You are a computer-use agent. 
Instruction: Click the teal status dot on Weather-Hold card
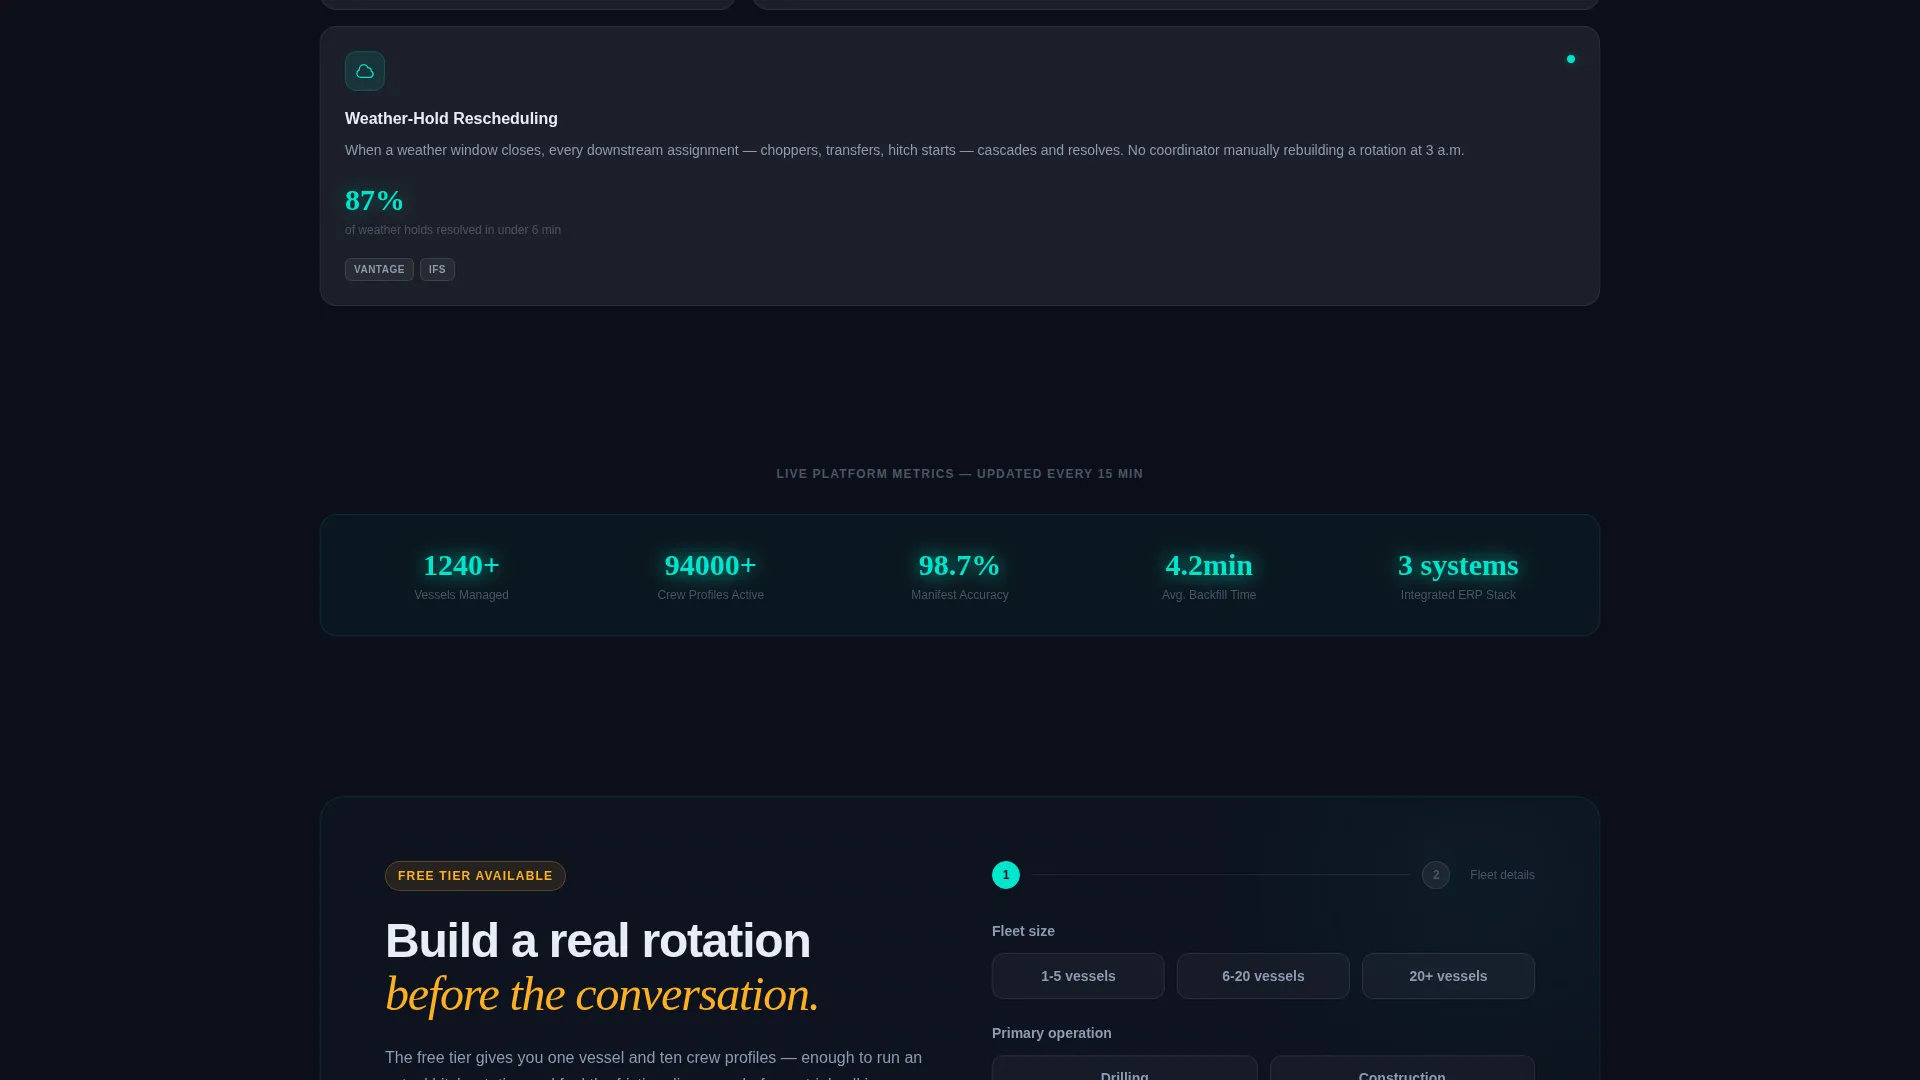(1571, 59)
